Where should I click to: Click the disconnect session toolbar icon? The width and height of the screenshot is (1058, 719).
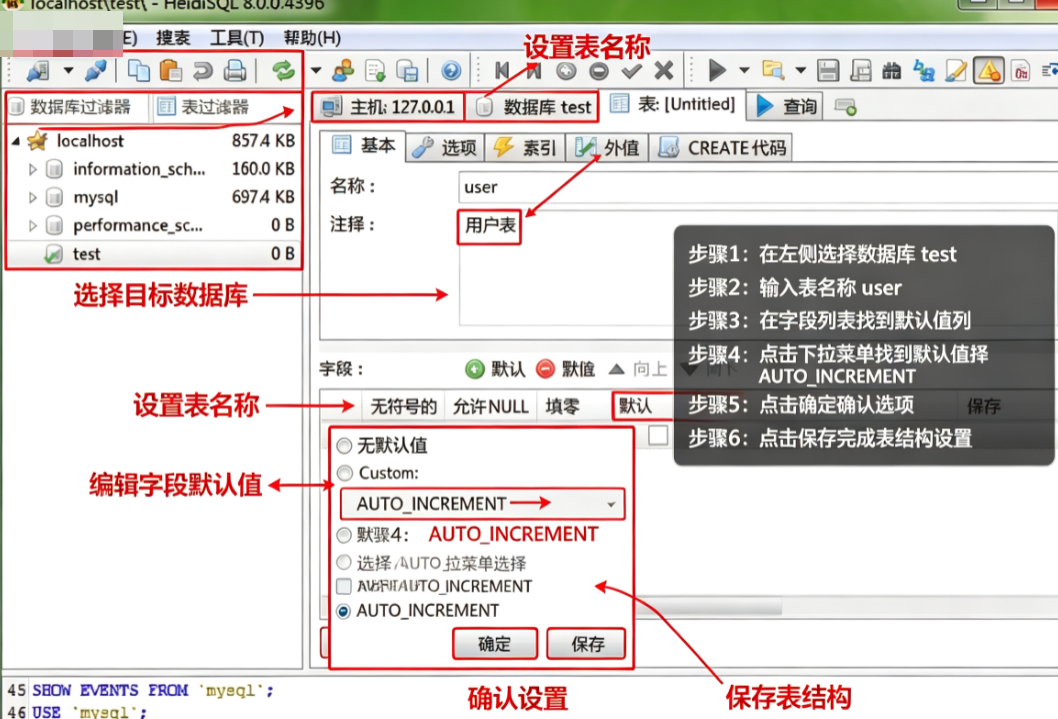96,70
